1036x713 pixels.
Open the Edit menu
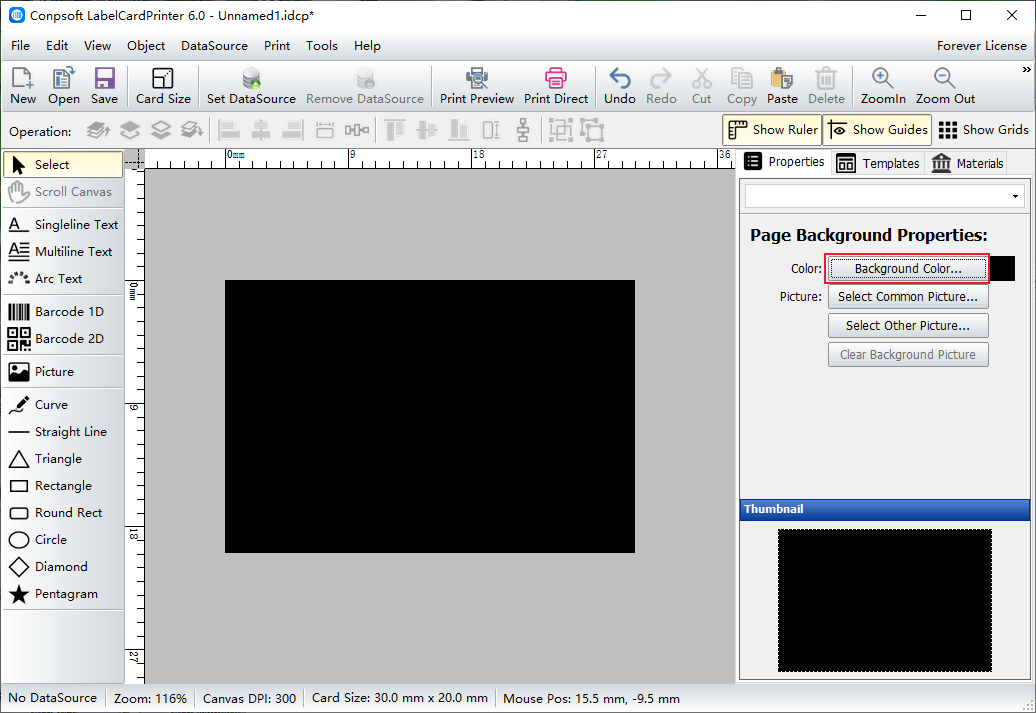click(57, 46)
